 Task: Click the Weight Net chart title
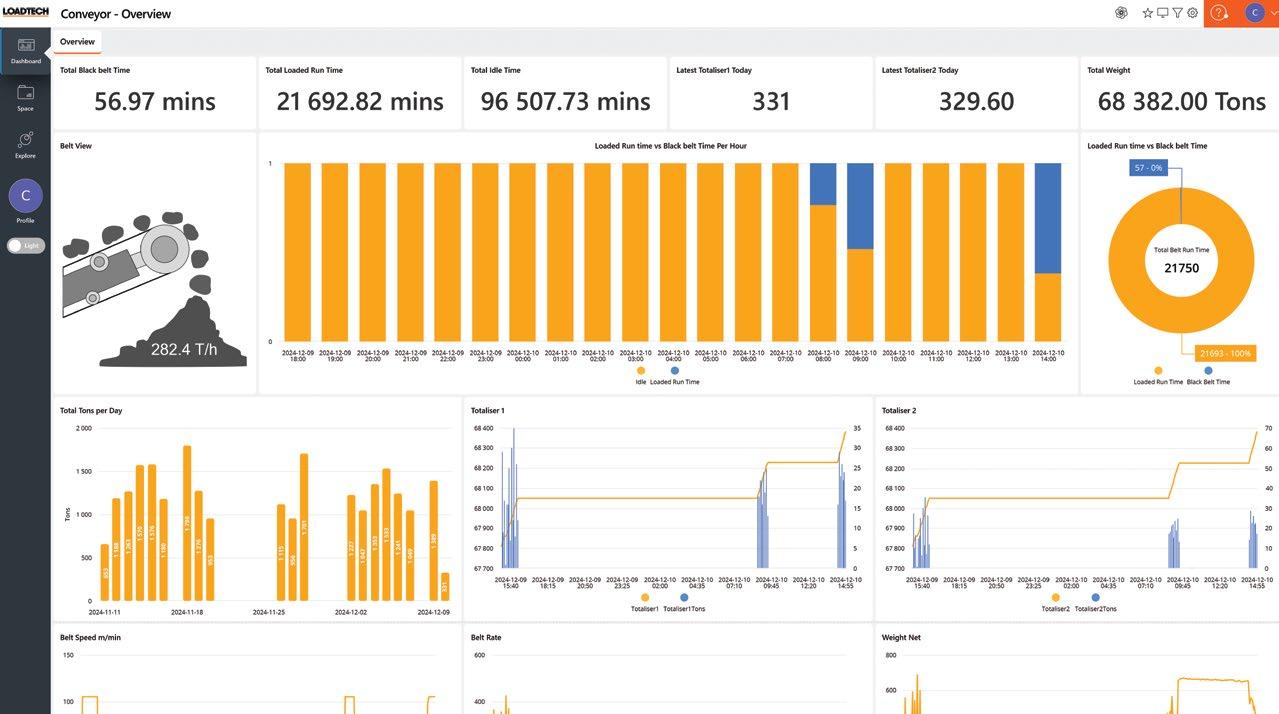click(x=901, y=637)
